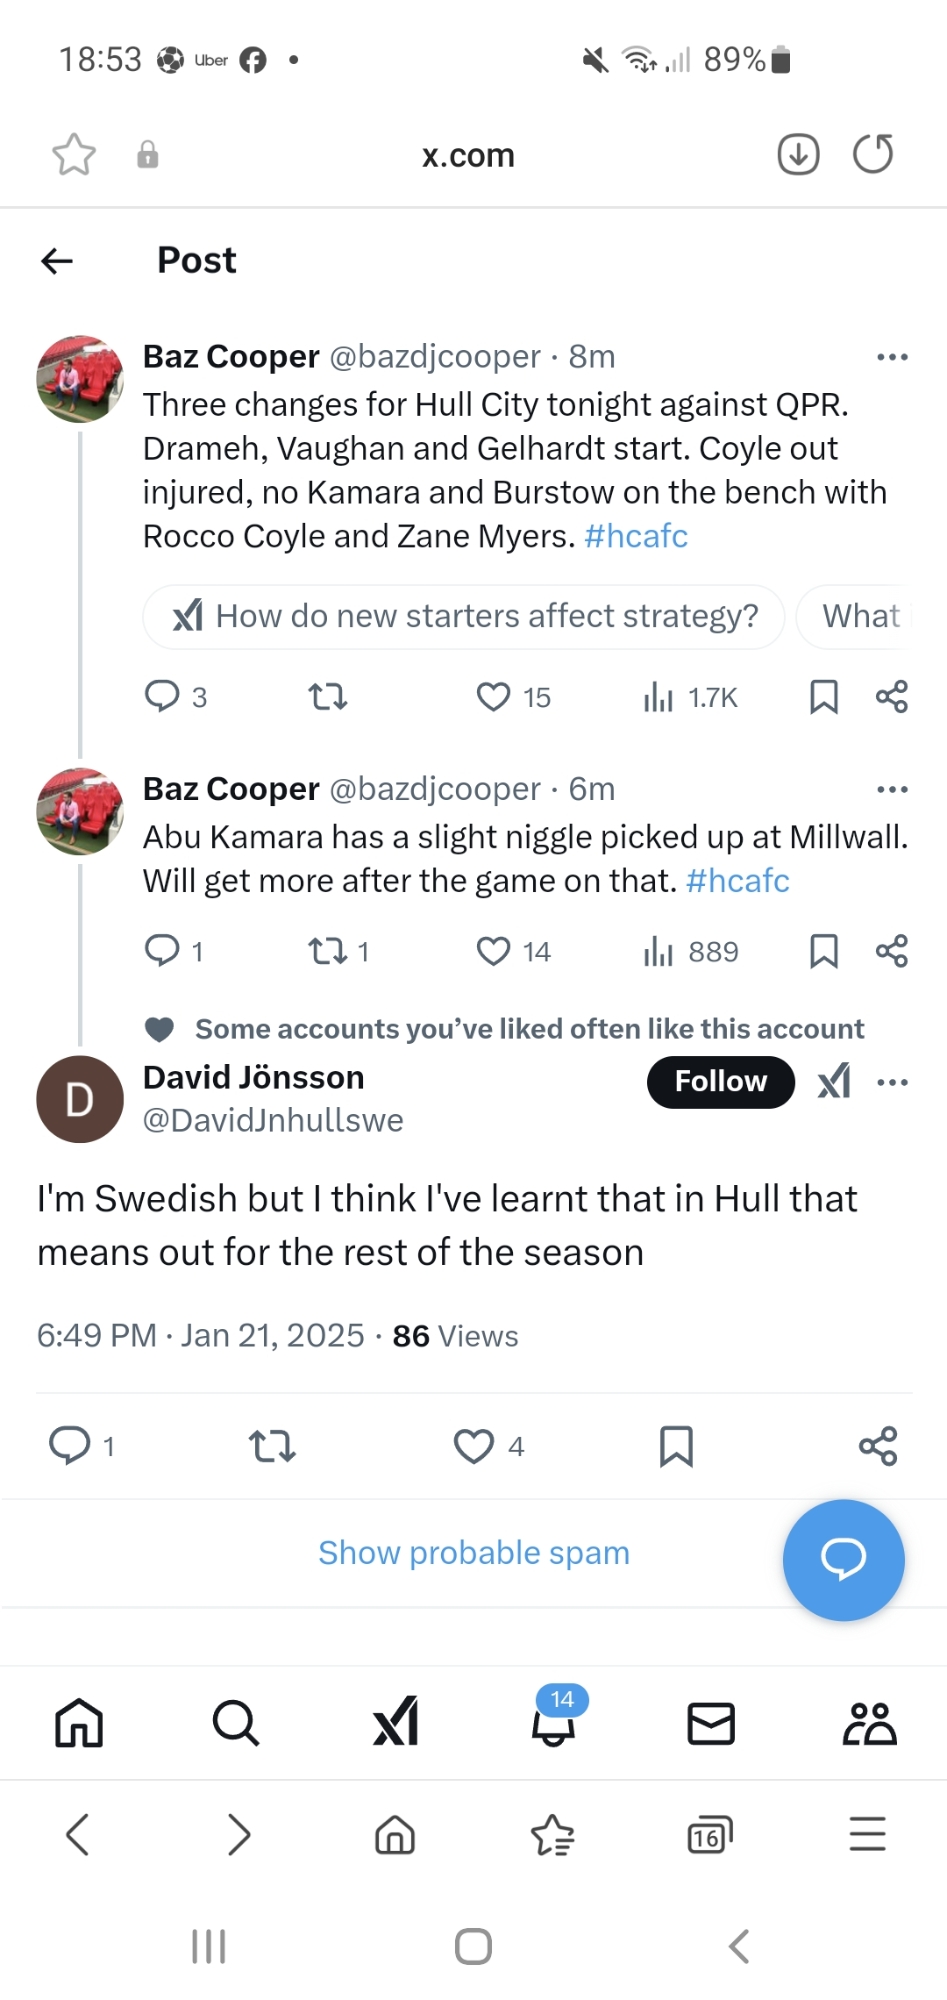This screenshot has width=947, height=2000.
Task: Open Notifications tab with 14 badge
Action: [553, 1722]
